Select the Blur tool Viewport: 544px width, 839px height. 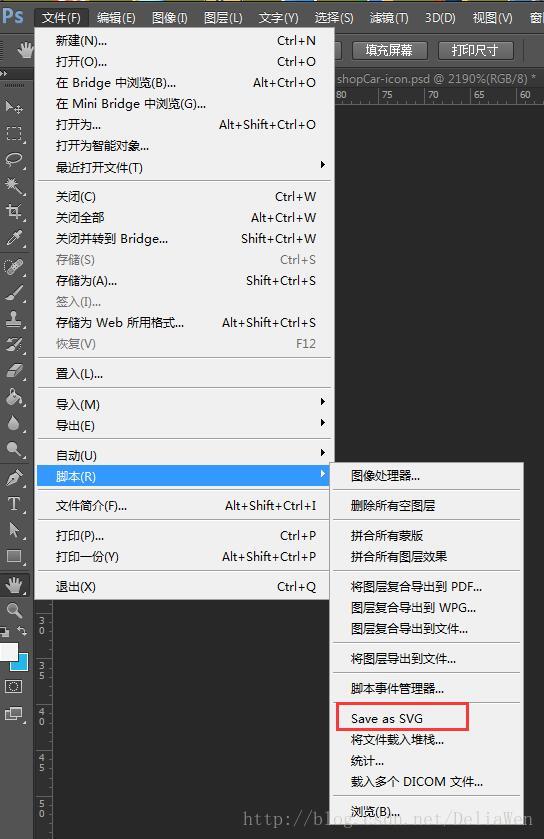point(13,423)
